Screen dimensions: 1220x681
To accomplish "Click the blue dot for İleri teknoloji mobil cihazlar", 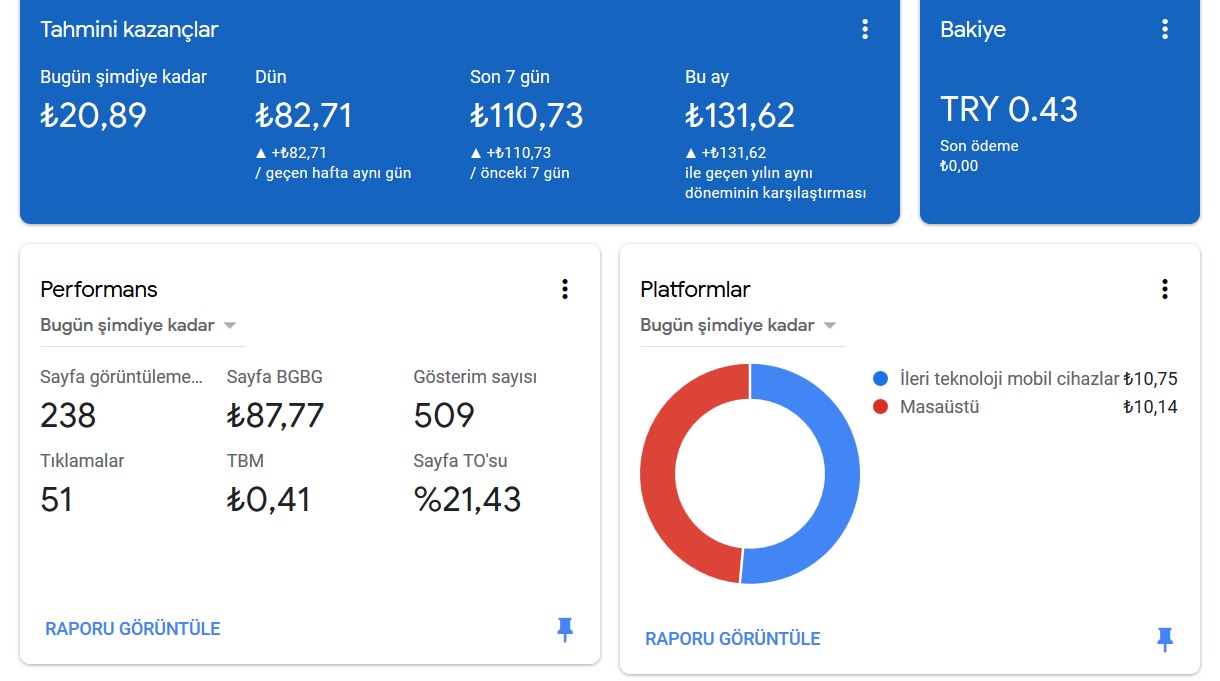I will (x=880, y=379).
